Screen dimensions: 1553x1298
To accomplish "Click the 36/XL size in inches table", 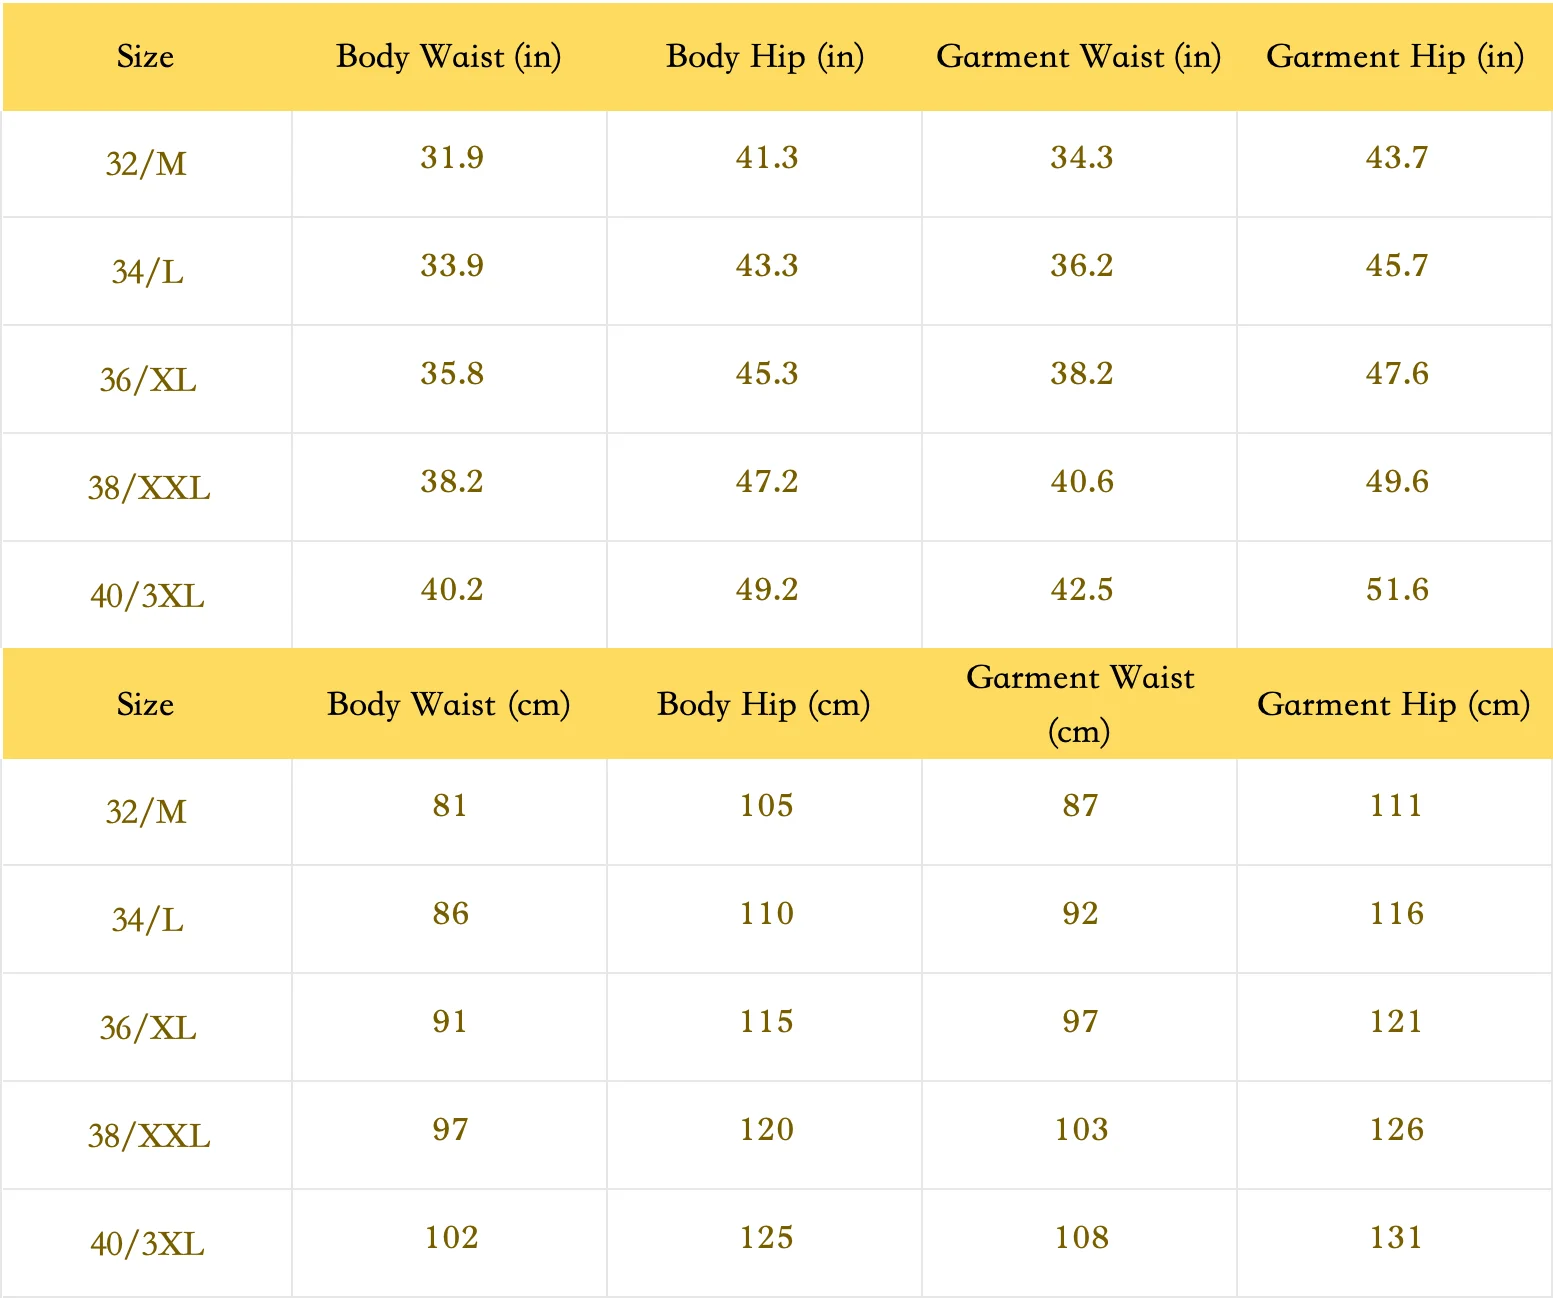I will (147, 380).
